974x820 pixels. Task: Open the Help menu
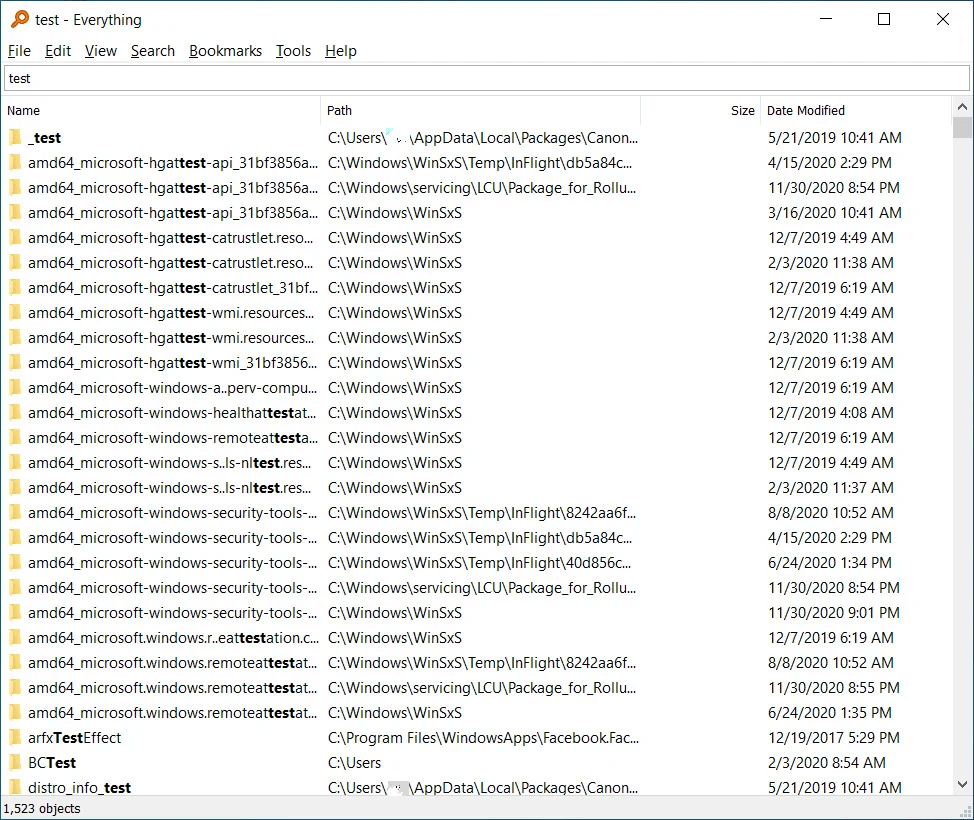(x=341, y=51)
